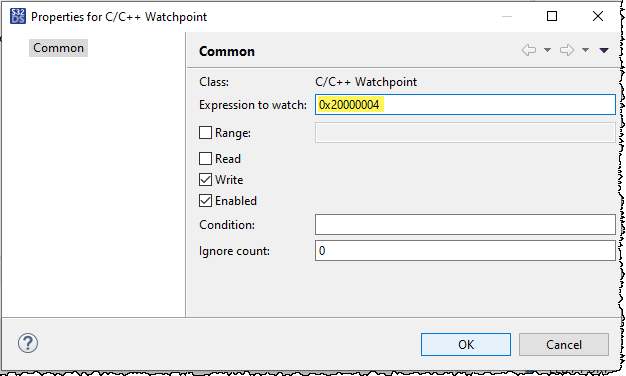Close the Properties dialog window
Screen dimensions: 626x376
tap(598, 16)
